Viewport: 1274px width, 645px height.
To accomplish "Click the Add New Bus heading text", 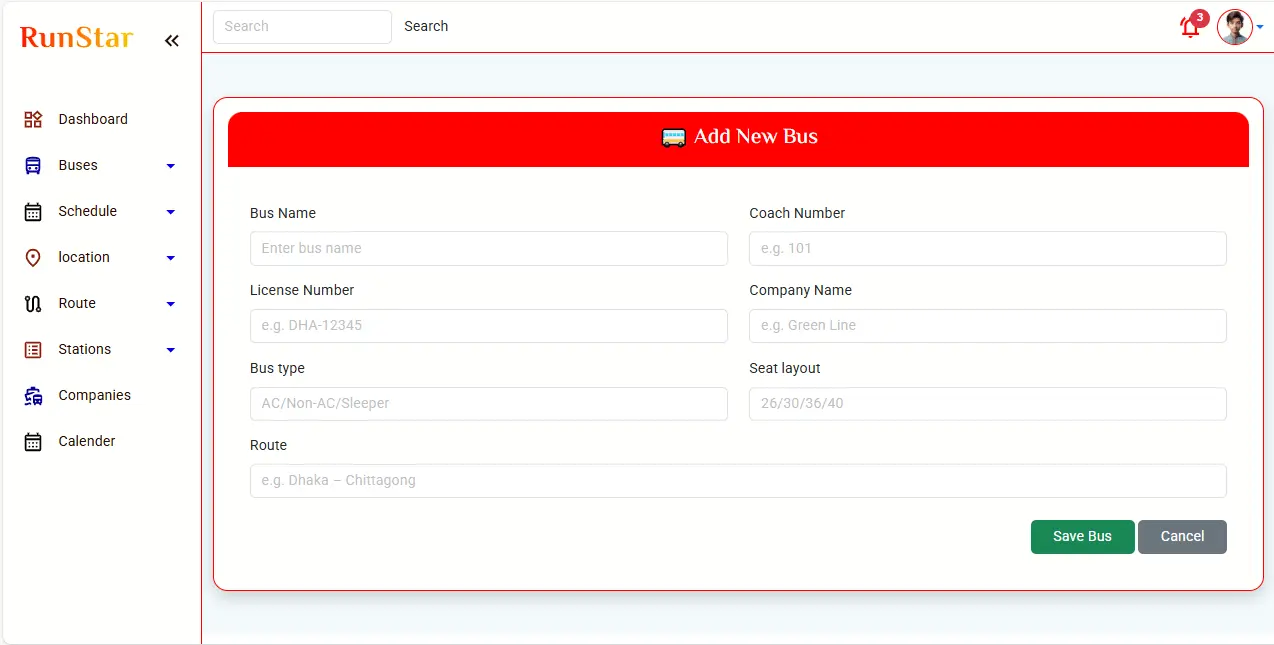I will pos(756,137).
